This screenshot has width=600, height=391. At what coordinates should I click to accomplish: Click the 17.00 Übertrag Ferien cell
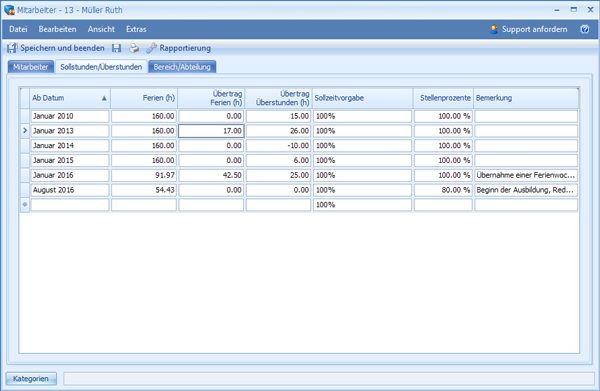211,131
